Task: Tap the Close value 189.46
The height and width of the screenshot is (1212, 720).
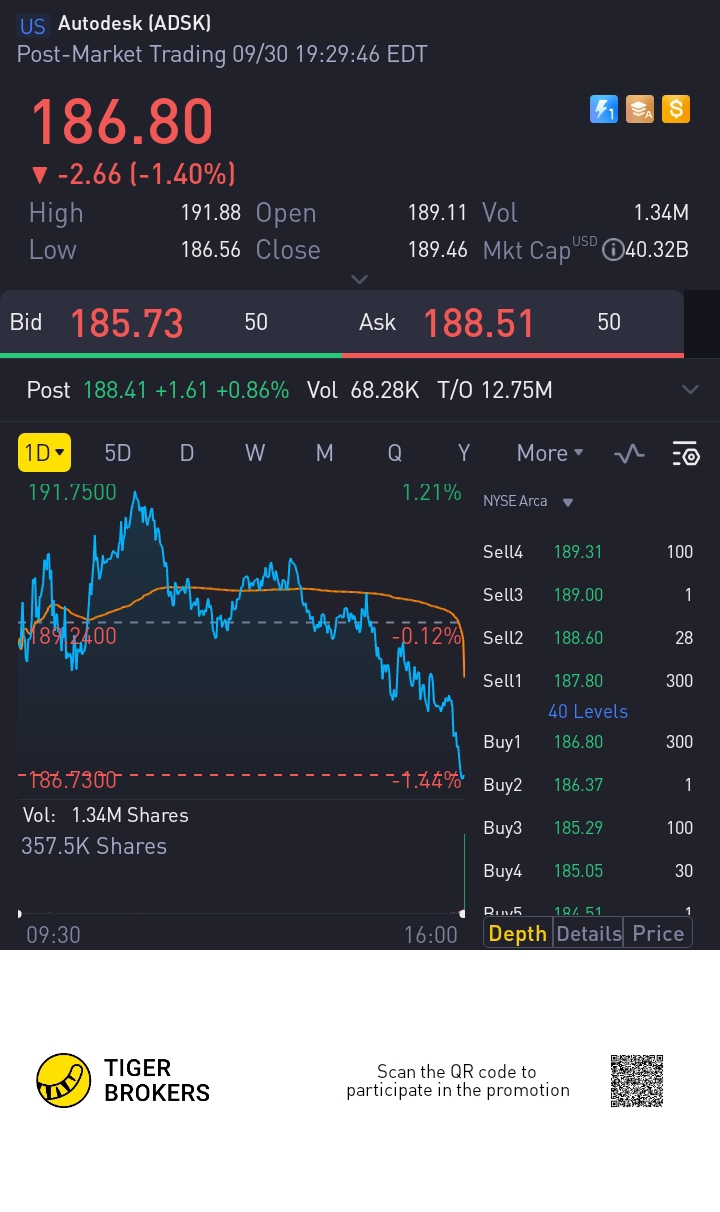Action: click(437, 250)
